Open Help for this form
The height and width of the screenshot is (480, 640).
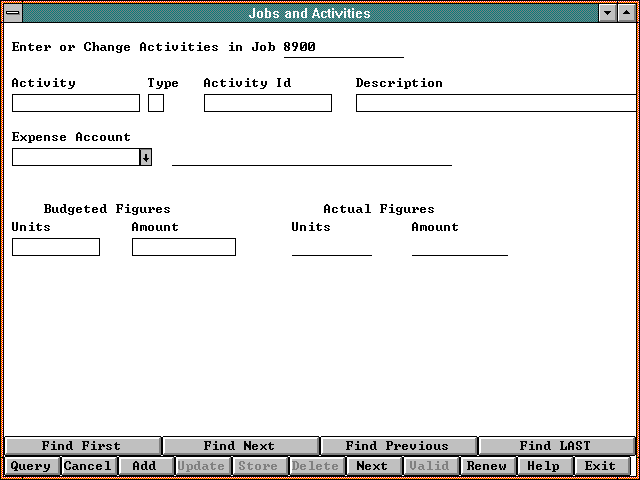[x=544, y=466]
